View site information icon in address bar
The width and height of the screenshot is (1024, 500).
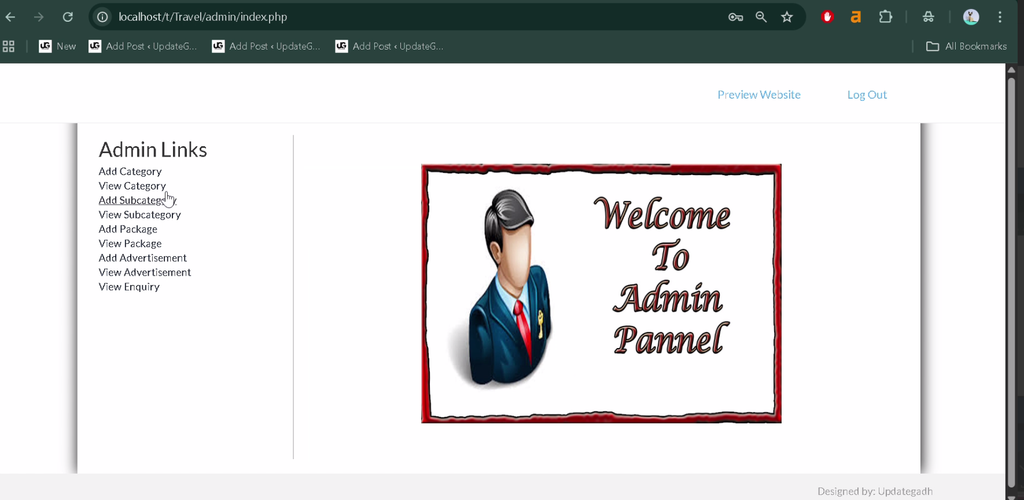[103, 17]
